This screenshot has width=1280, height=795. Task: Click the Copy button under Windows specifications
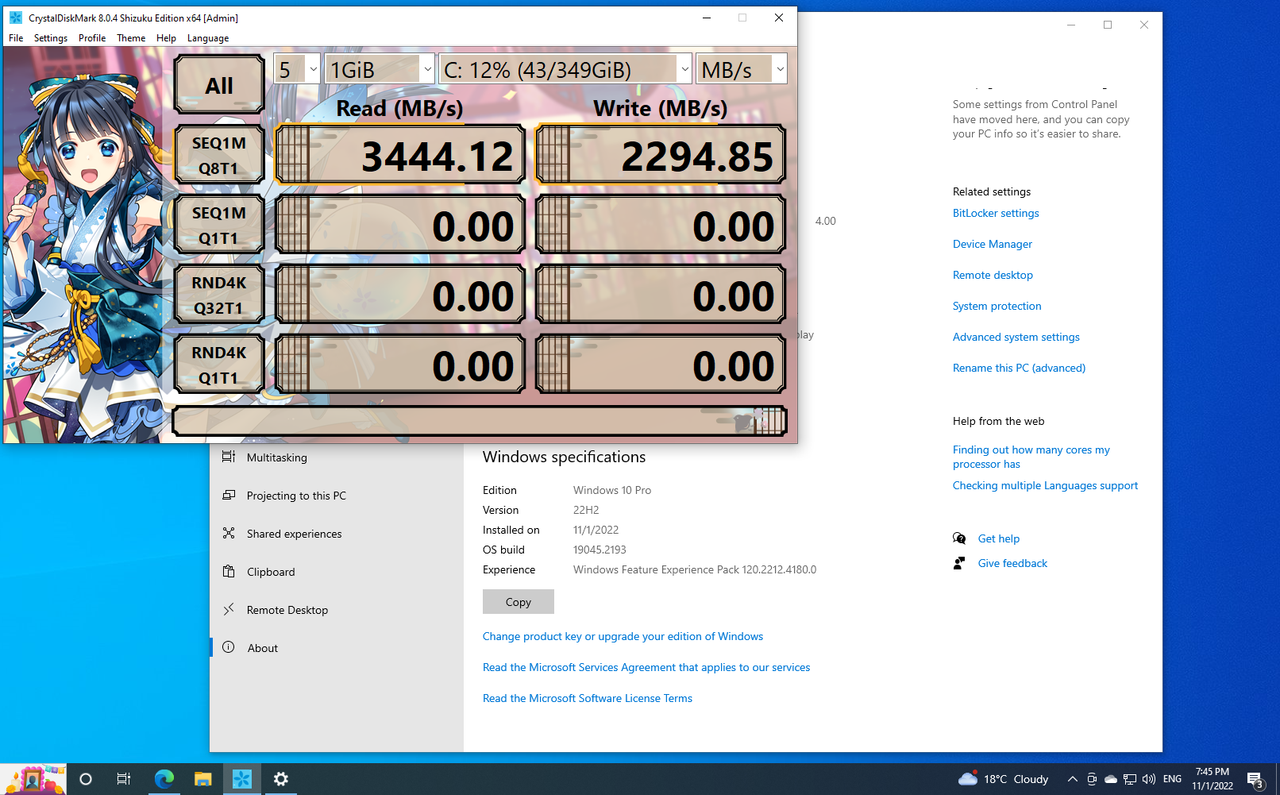(518, 602)
